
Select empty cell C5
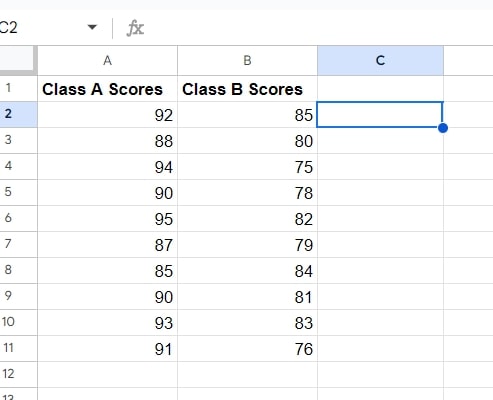[x=380, y=193]
